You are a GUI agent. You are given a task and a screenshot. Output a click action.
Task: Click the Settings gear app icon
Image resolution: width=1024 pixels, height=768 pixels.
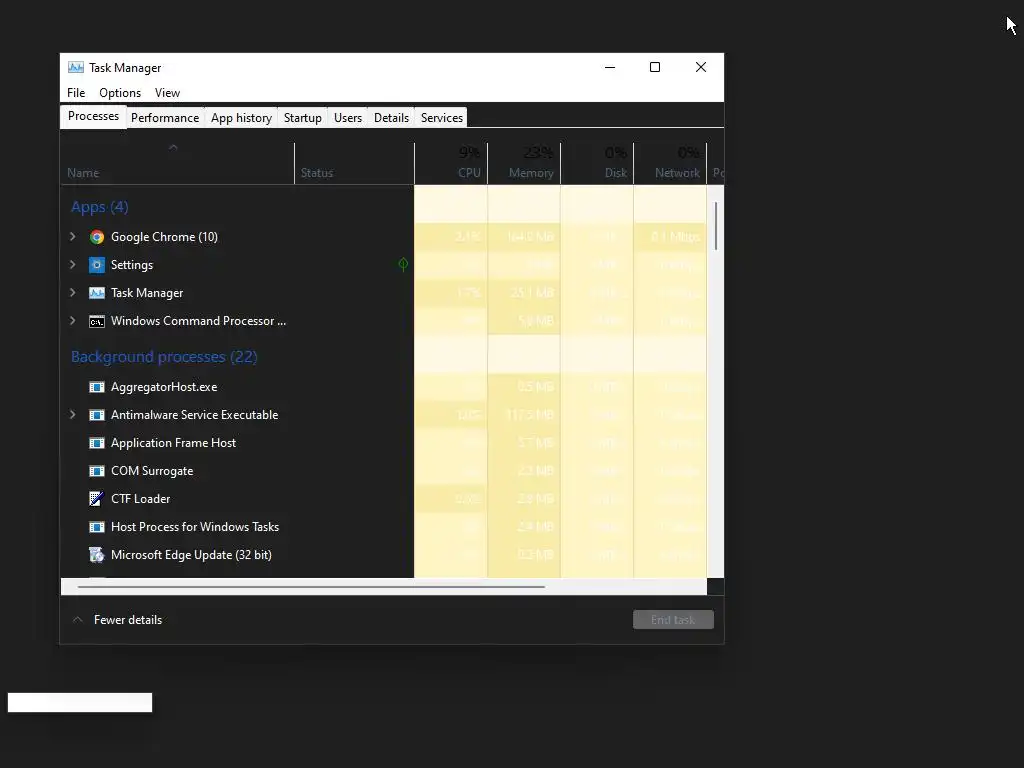97,265
